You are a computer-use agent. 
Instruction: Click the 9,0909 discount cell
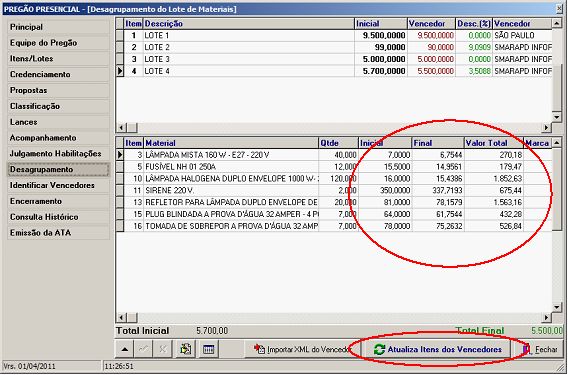click(x=474, y=47)
